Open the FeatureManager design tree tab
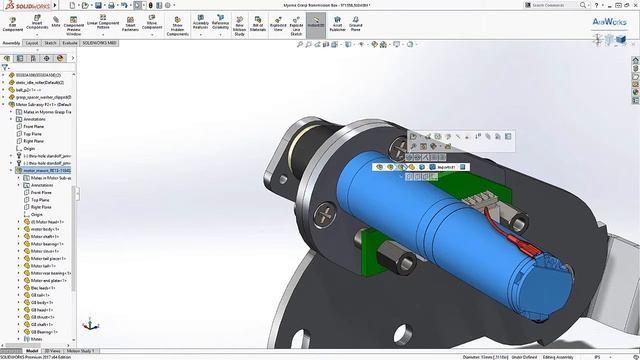 (x=7, y=58)
